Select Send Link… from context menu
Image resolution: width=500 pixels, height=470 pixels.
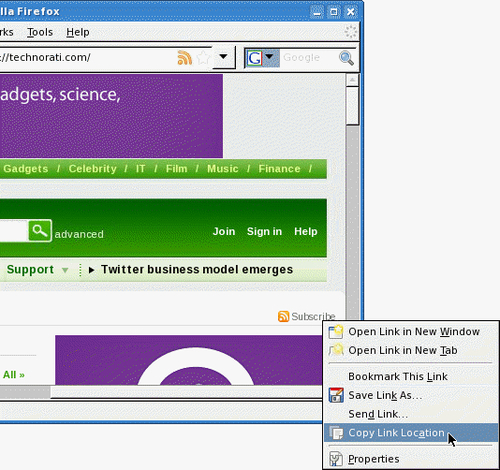(411, 414)
